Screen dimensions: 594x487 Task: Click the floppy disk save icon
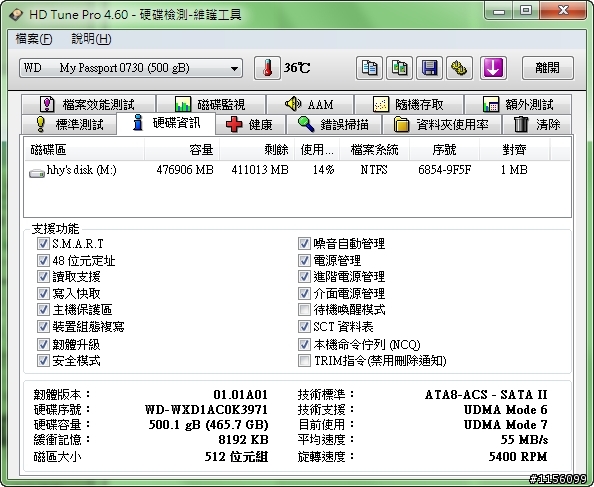(429, 68)
